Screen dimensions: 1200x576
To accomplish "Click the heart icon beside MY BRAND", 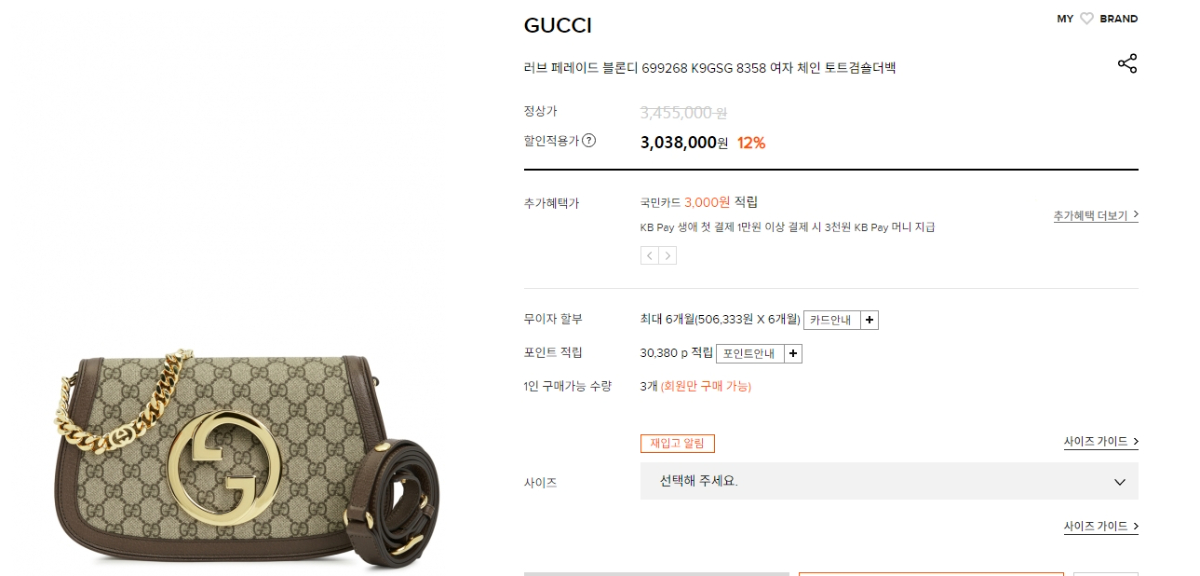I will [1087, 19].
